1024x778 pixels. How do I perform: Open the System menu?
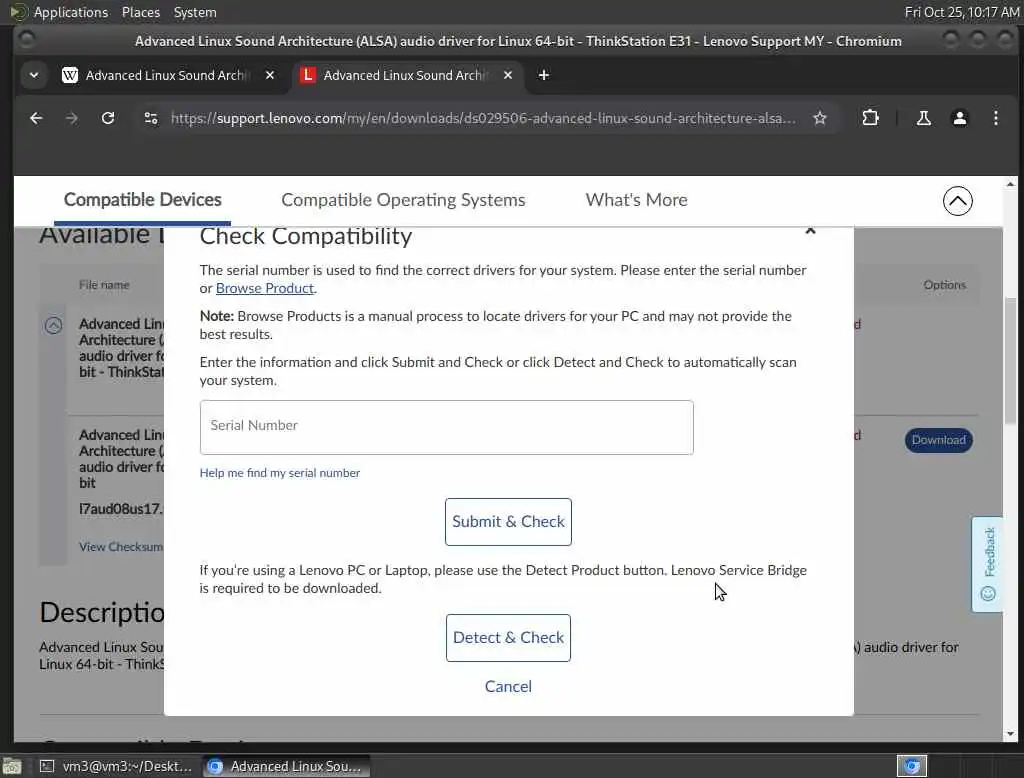coord(195,12)
